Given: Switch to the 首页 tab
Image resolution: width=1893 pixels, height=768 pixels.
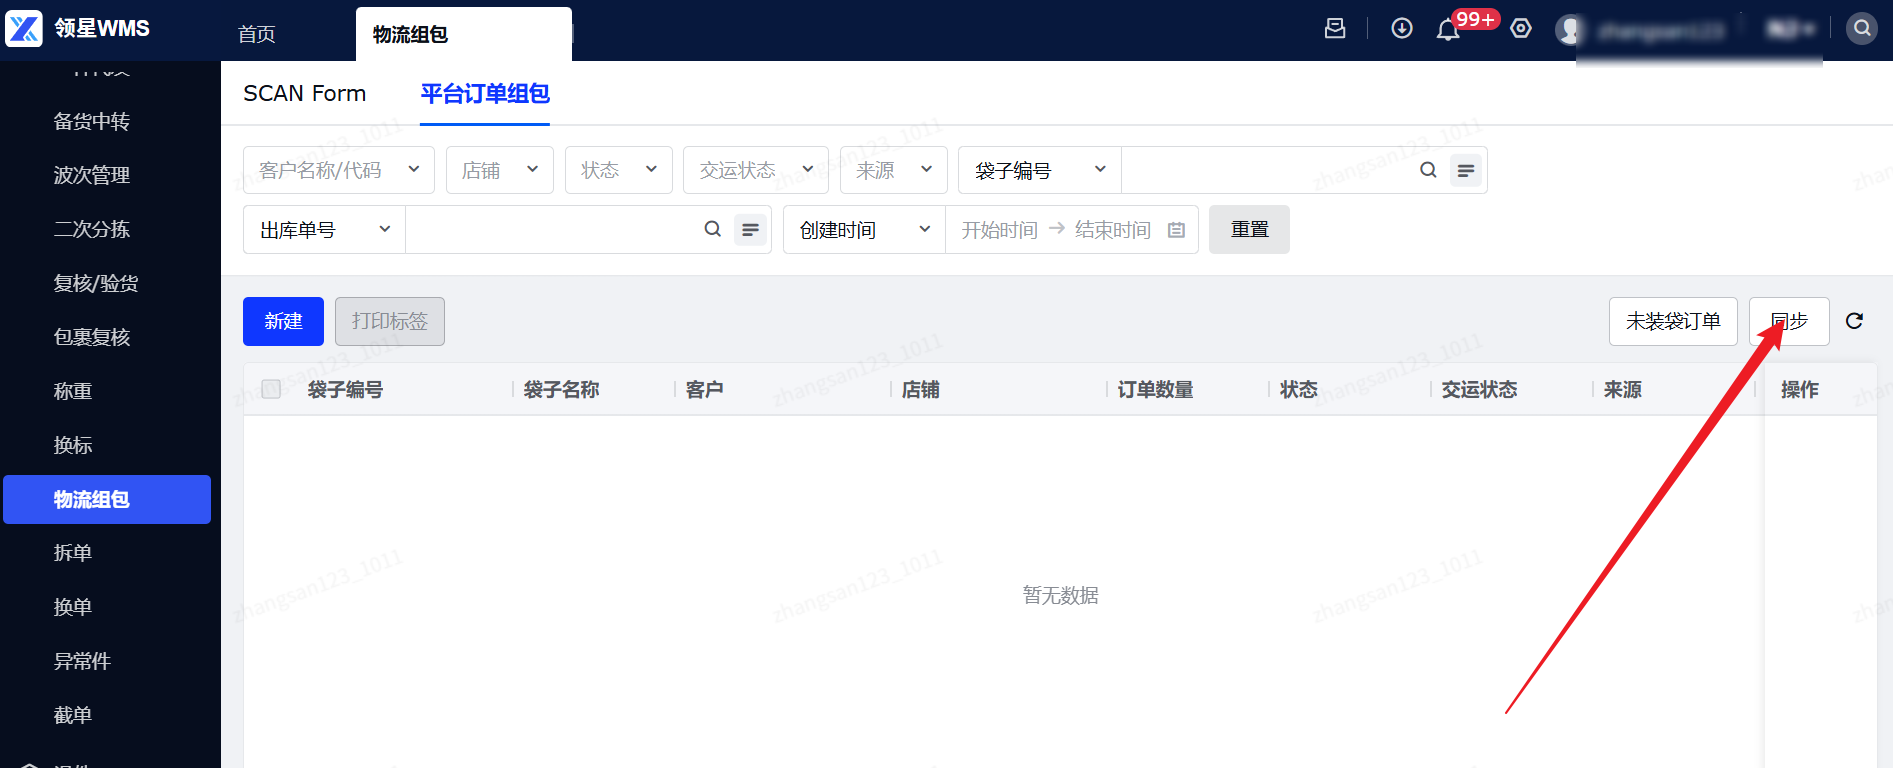Looking at the screenshot, I should click(257, 34).
